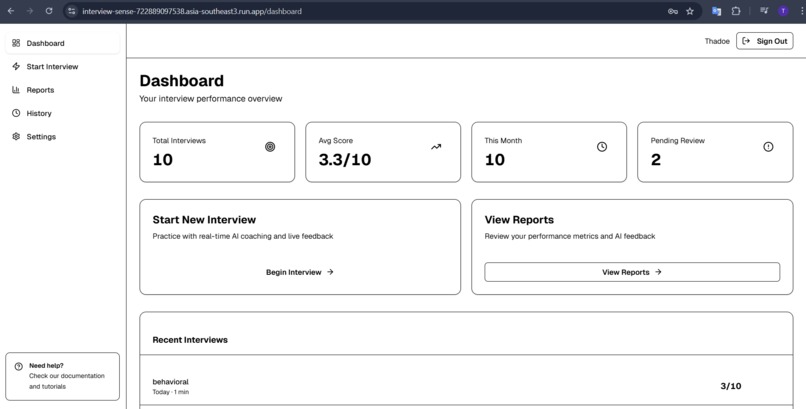Viewport: 806px width, 409px height.
Task: Click the Settings gear icon
Action: tap(16, 137)
